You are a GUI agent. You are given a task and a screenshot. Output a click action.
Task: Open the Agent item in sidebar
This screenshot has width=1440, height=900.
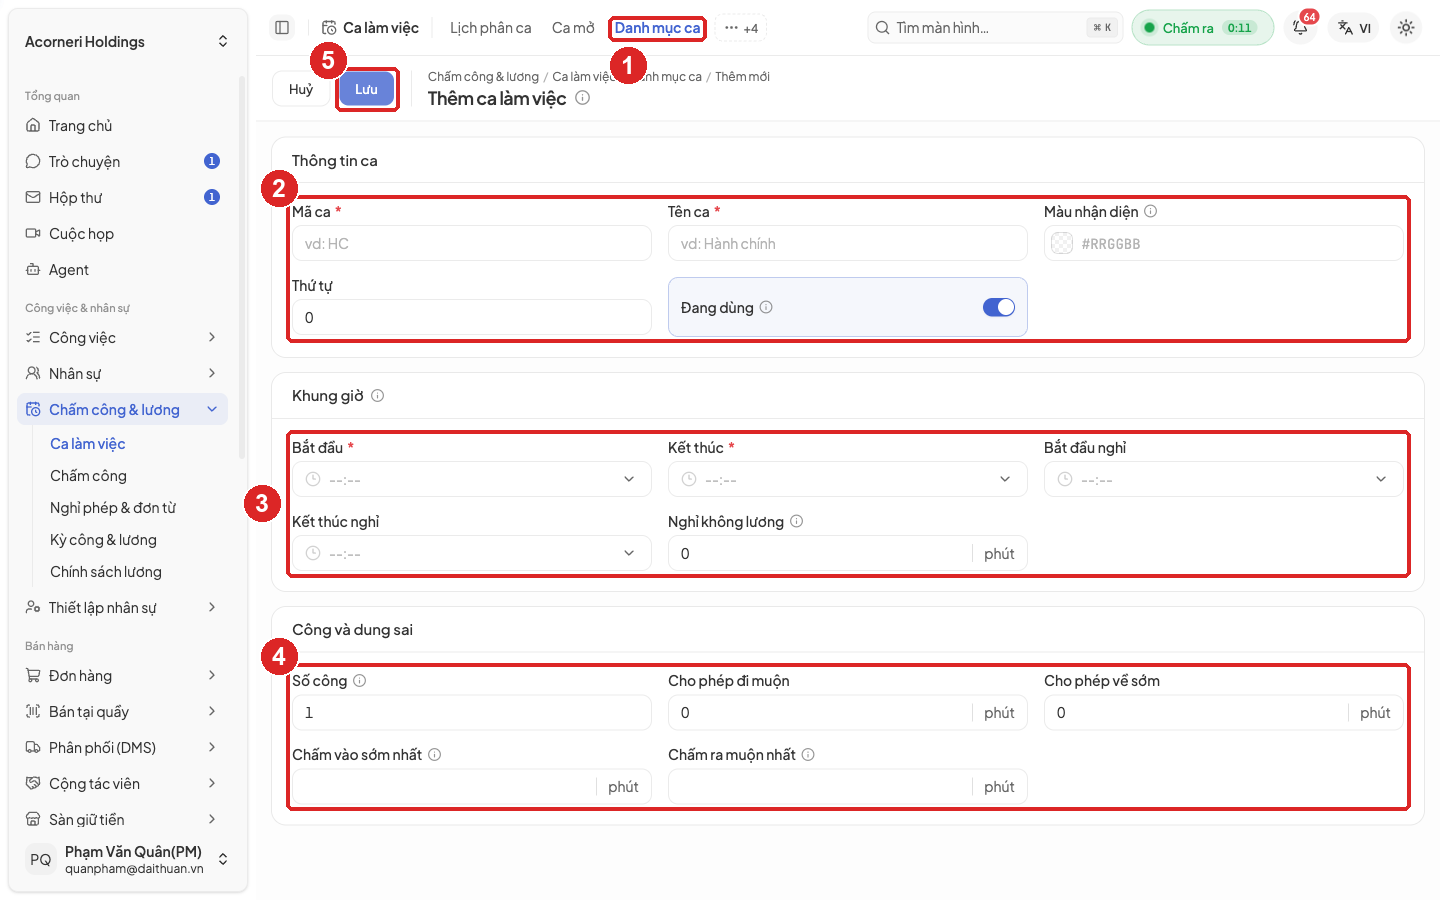click(x=123, y=270)
